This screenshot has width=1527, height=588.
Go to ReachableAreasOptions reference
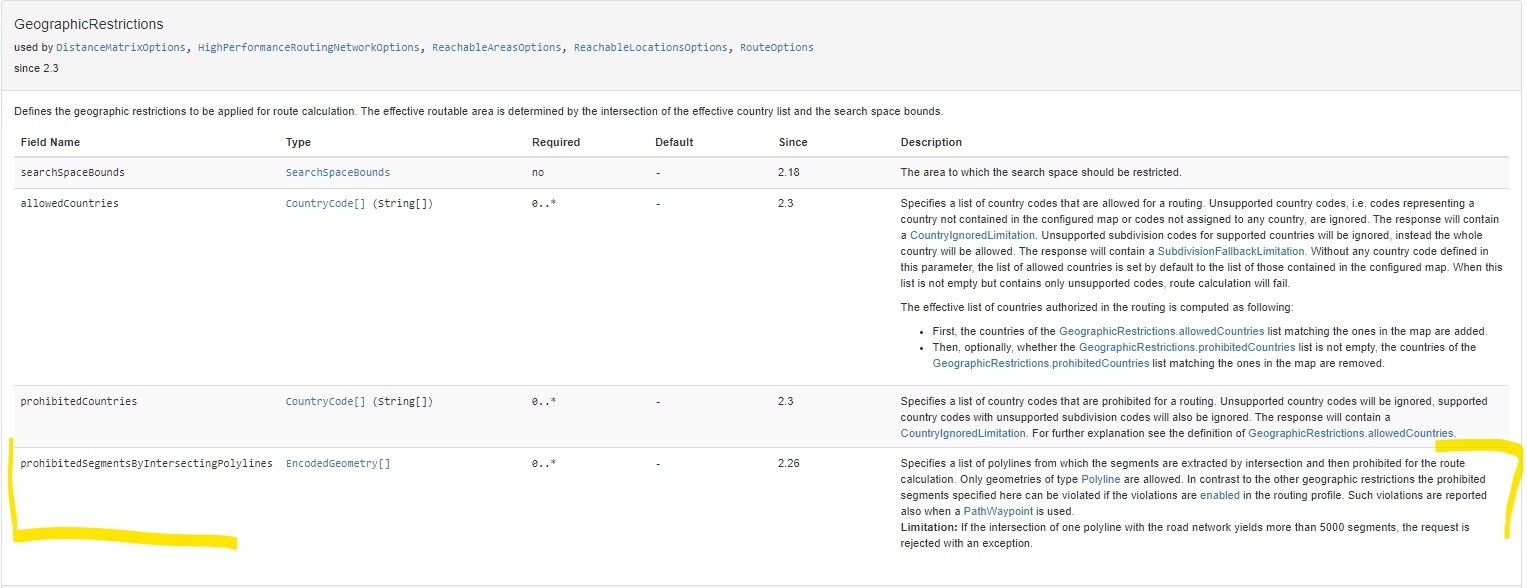click(x=497, y=48)
